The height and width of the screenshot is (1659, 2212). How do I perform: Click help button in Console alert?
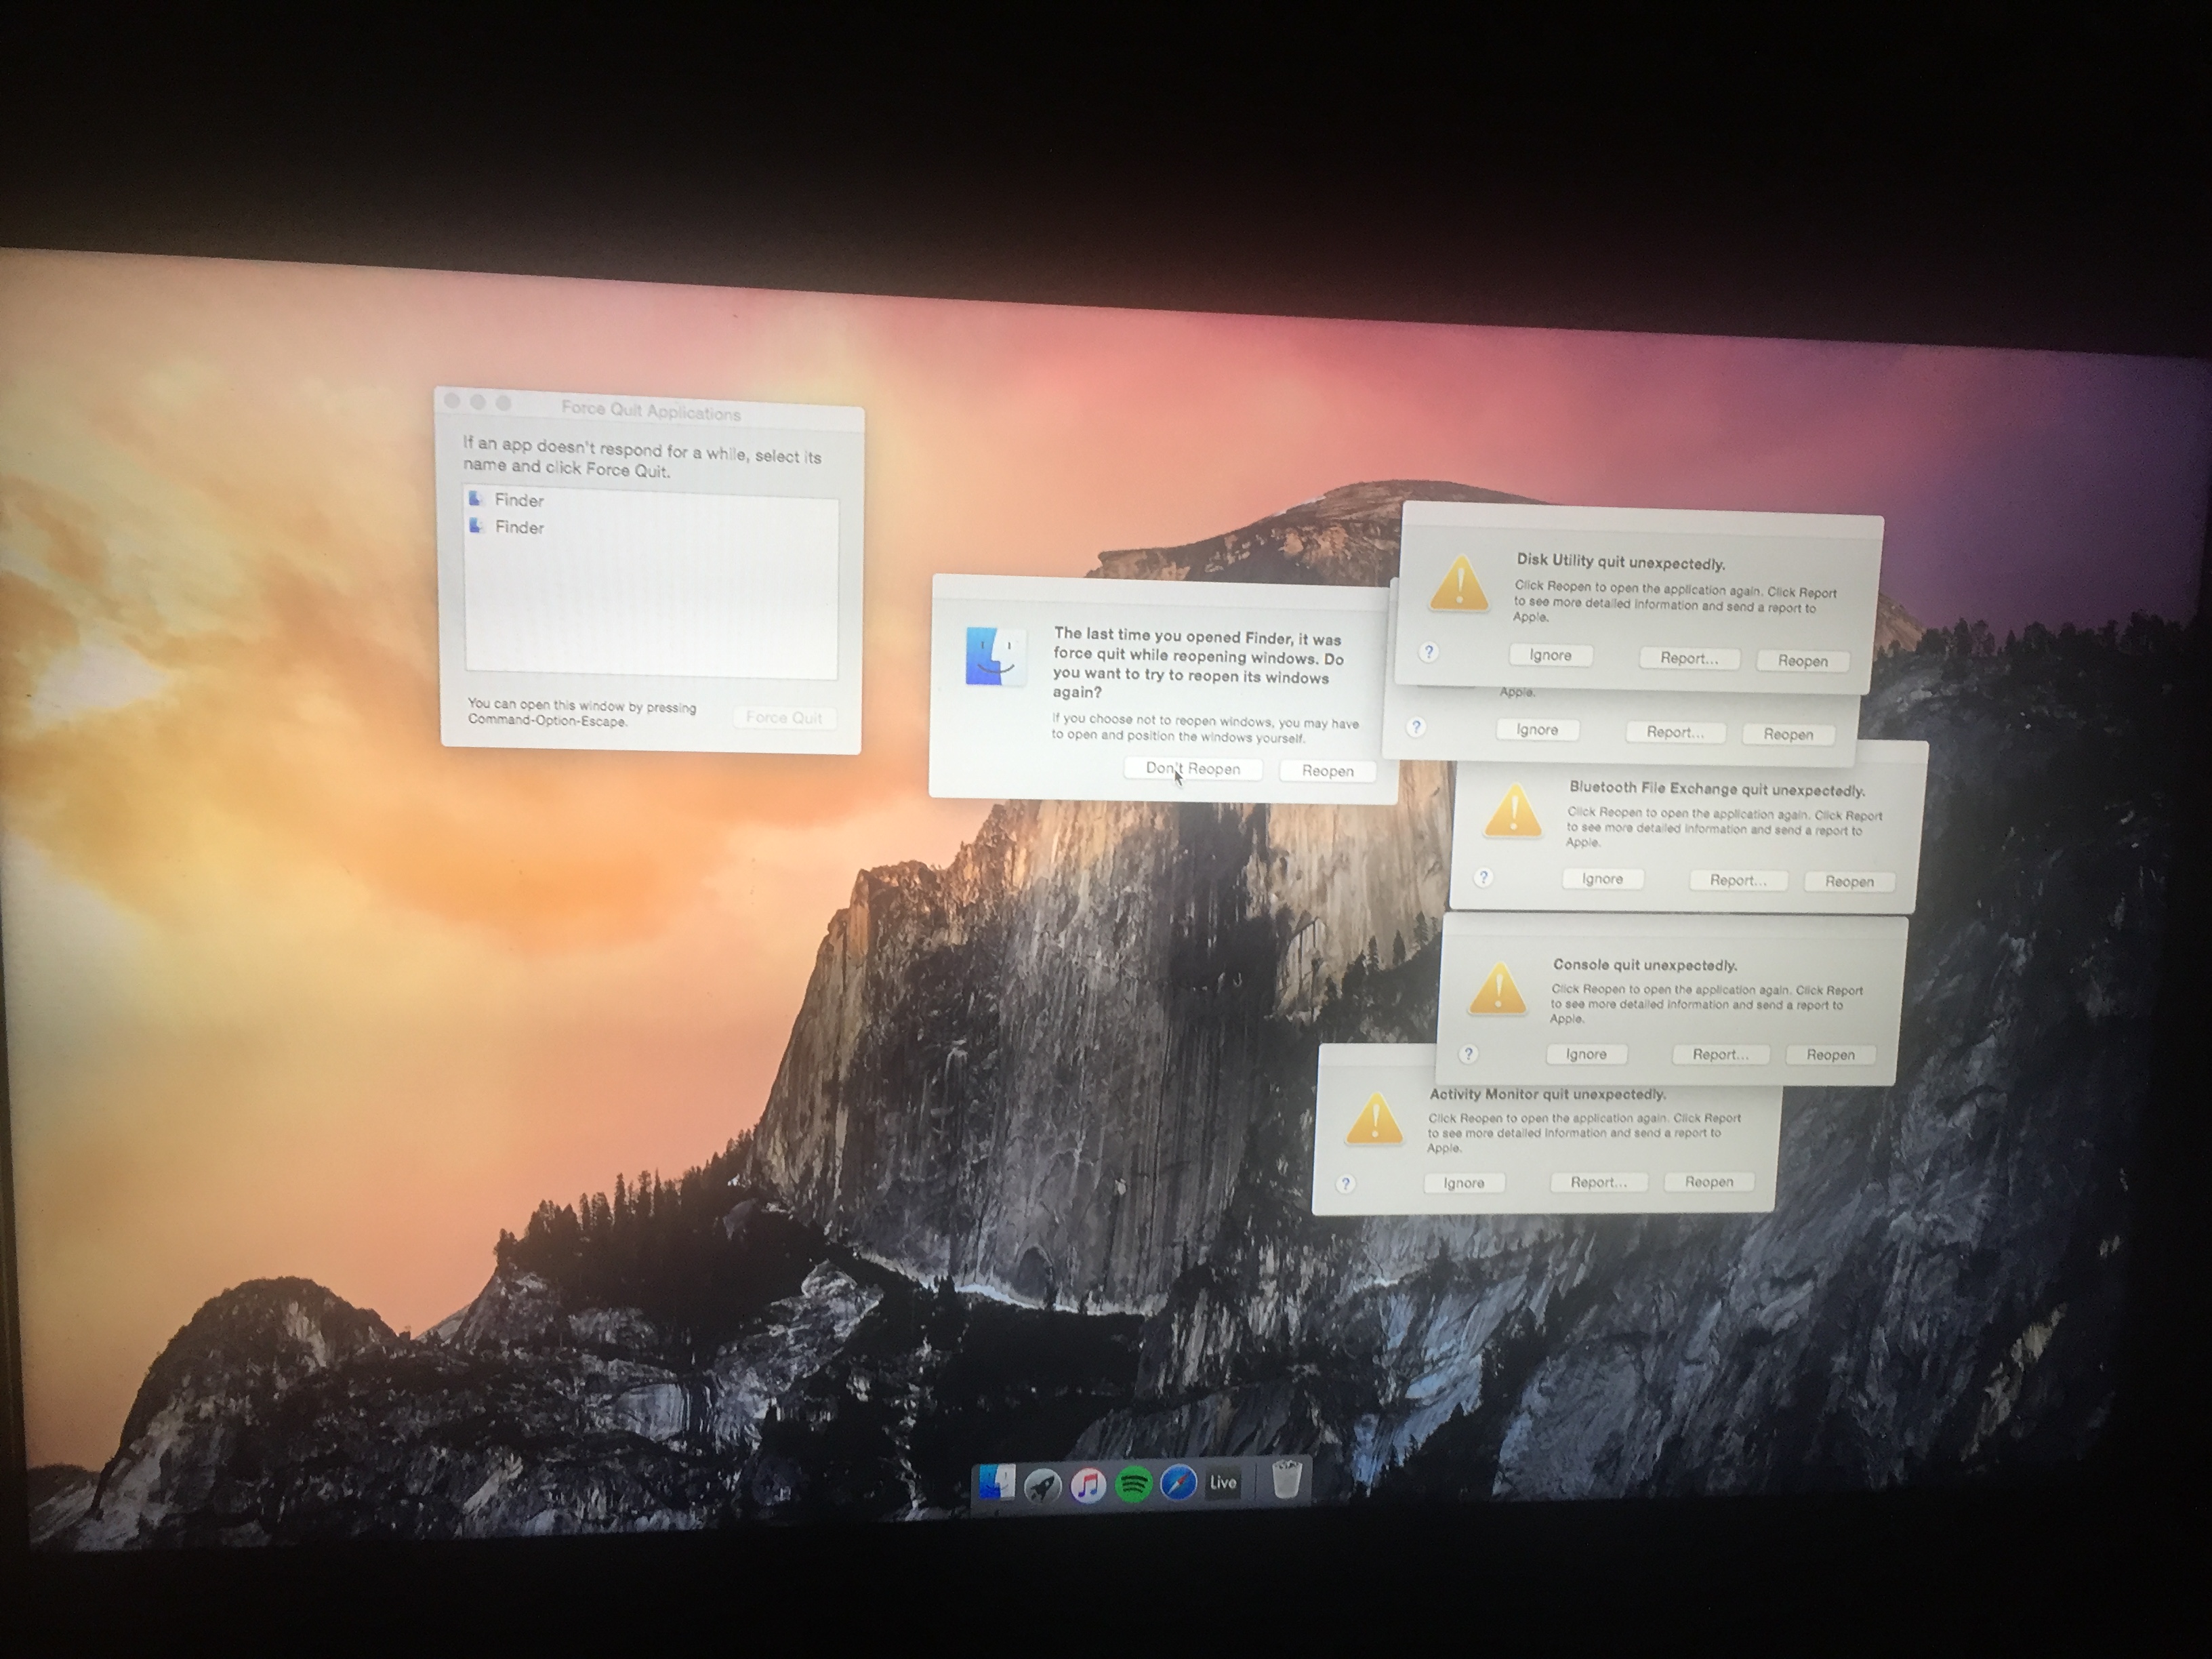click(1468, 1053)
